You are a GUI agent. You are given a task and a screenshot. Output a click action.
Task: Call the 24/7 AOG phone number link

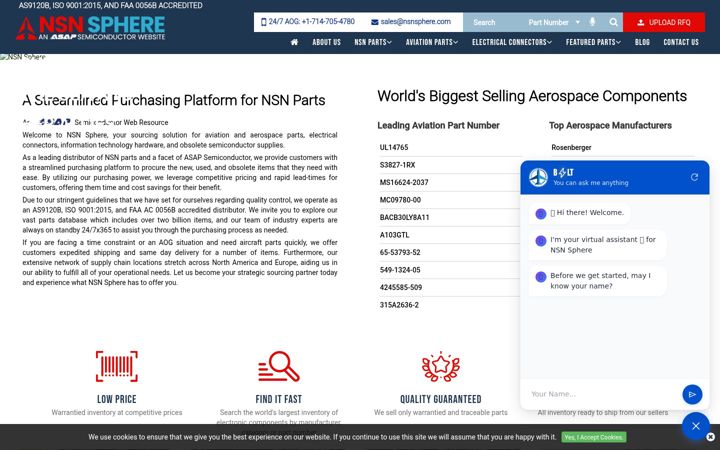pyautogui.click(x=308, y=22)
